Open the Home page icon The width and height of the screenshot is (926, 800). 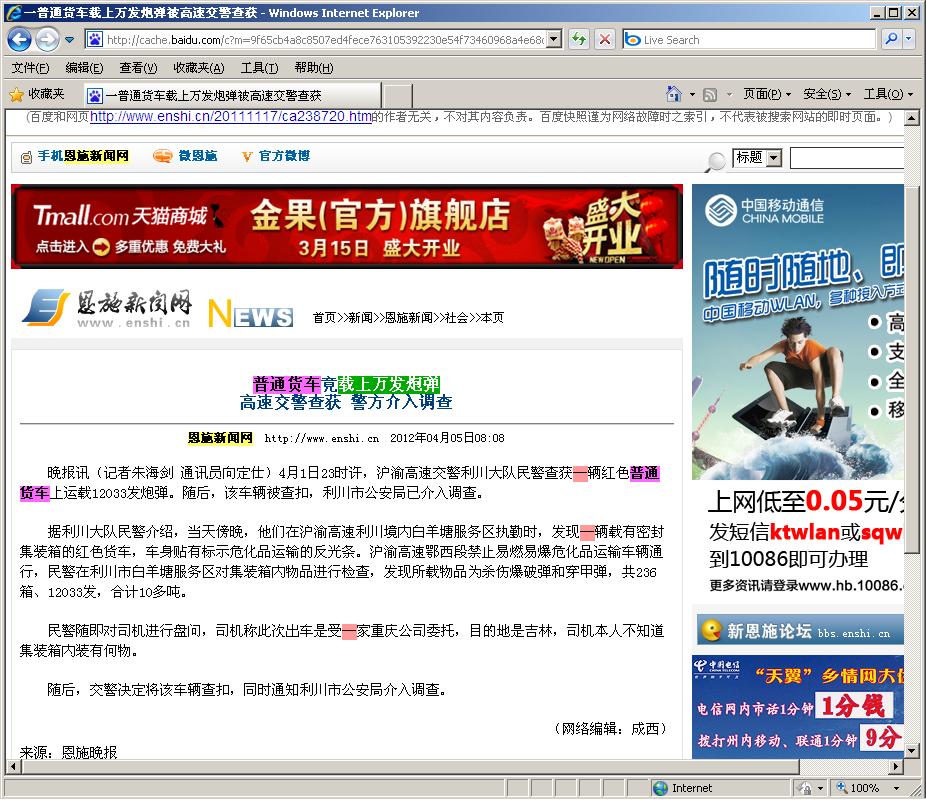pos(672,94)
